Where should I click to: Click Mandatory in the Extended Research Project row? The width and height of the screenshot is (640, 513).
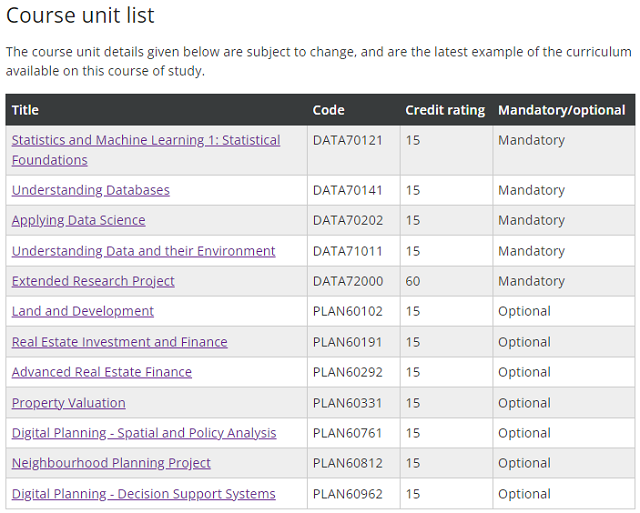[531, 281]
